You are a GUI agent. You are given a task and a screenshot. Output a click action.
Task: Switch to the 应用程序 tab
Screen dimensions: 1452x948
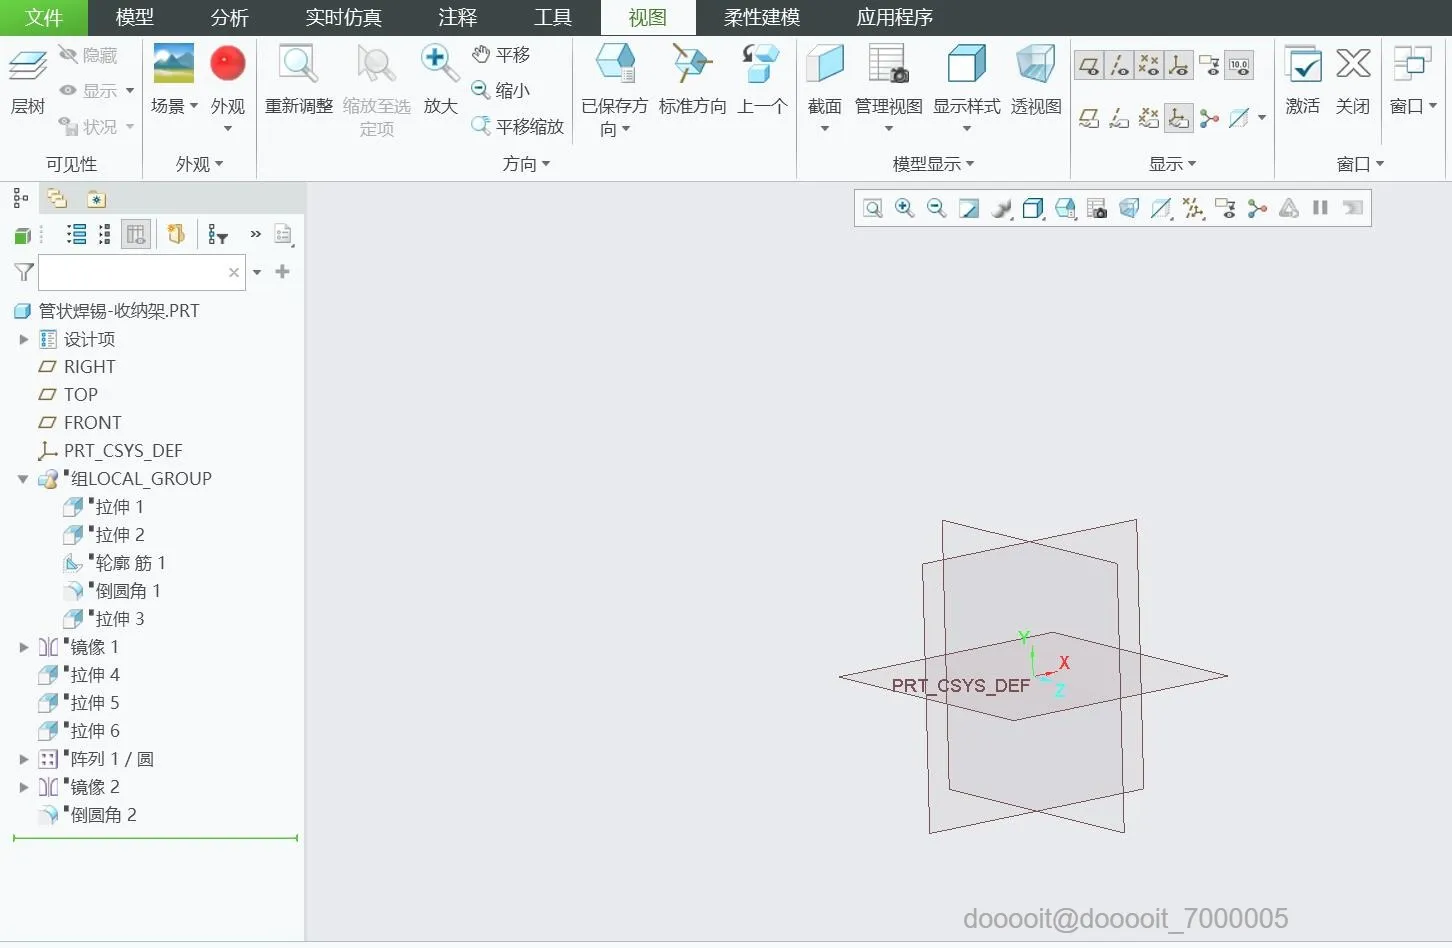click(x=894, y=17)
